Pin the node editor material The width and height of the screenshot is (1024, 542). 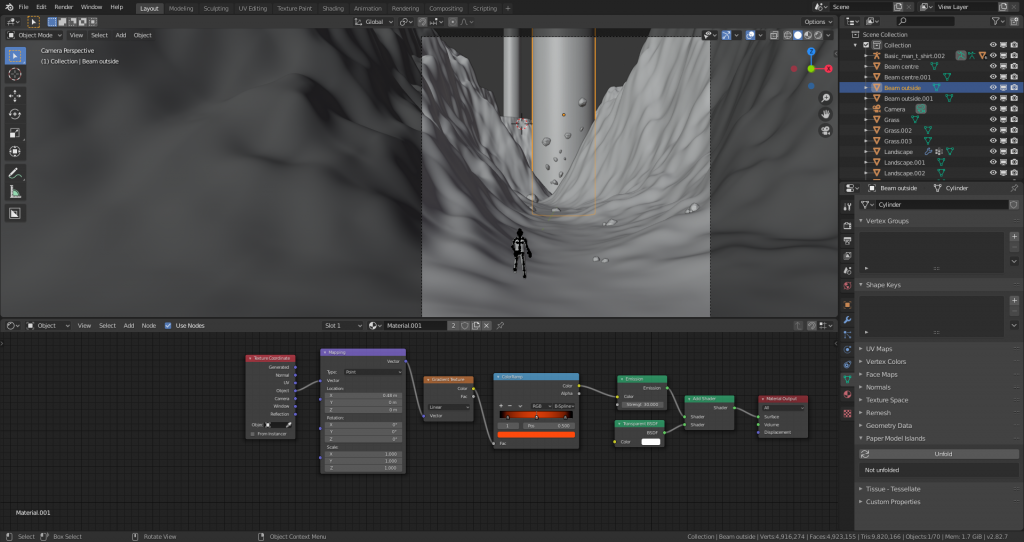pyautogui.click(x=500, y=325)
